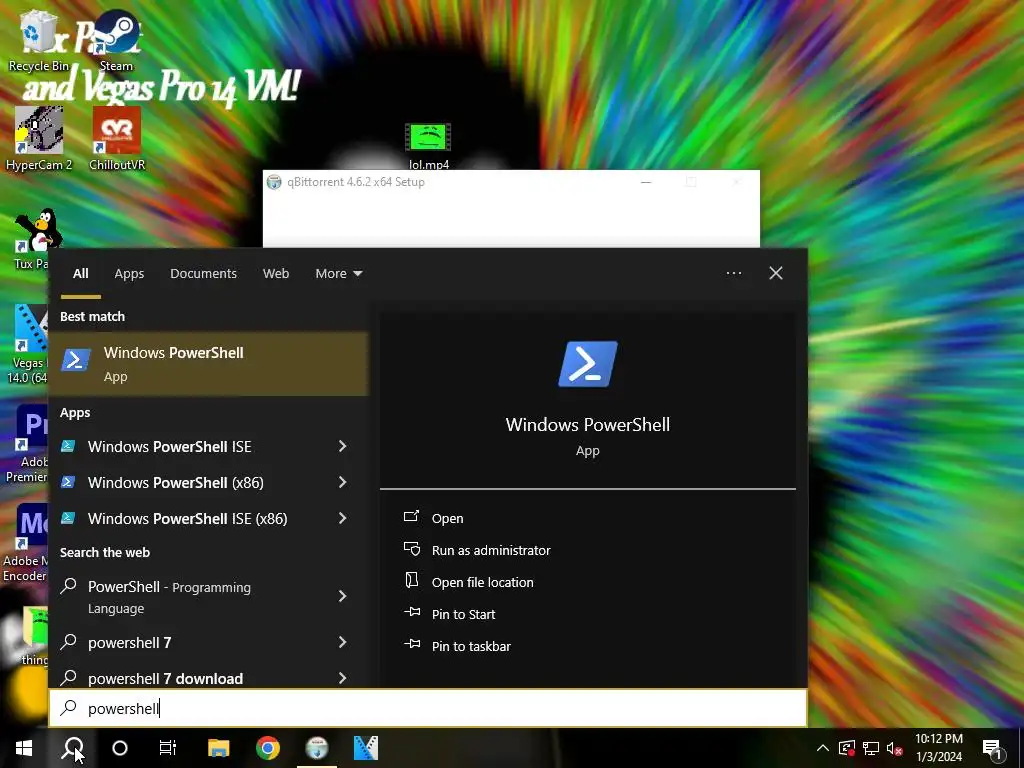1024x768 pixels.
Task: Expand Windows PowerShell ISE (x86) chevron
Action: pos(343,518)
